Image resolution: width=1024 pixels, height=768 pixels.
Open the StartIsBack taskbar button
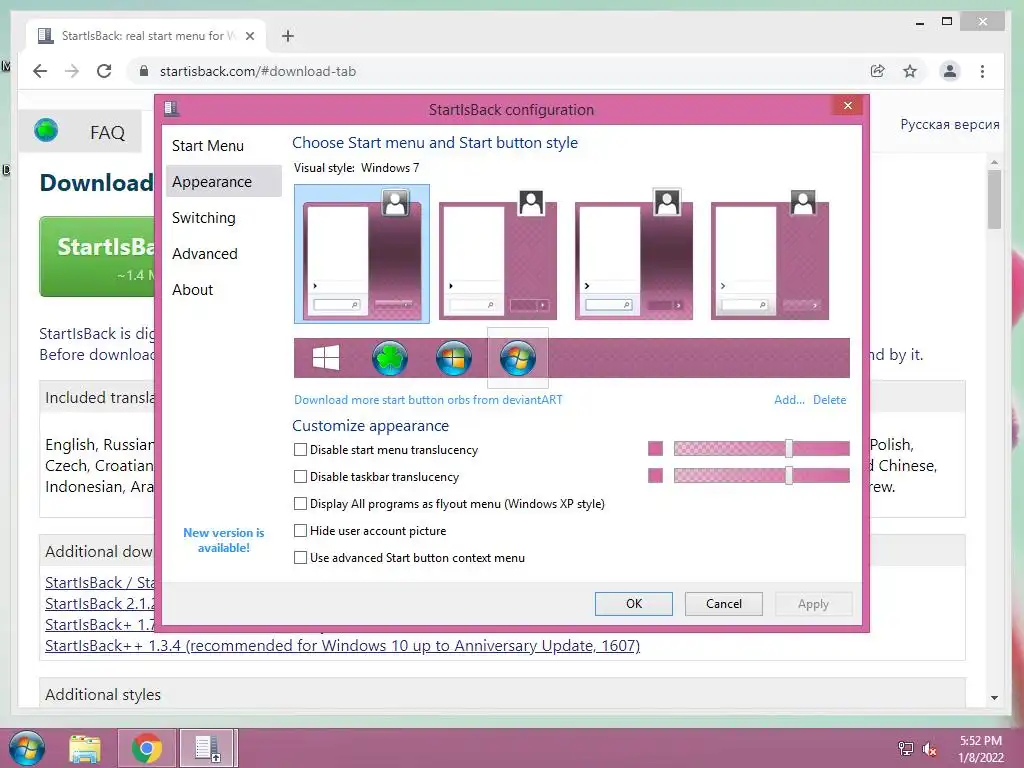(x=208, y=748)
